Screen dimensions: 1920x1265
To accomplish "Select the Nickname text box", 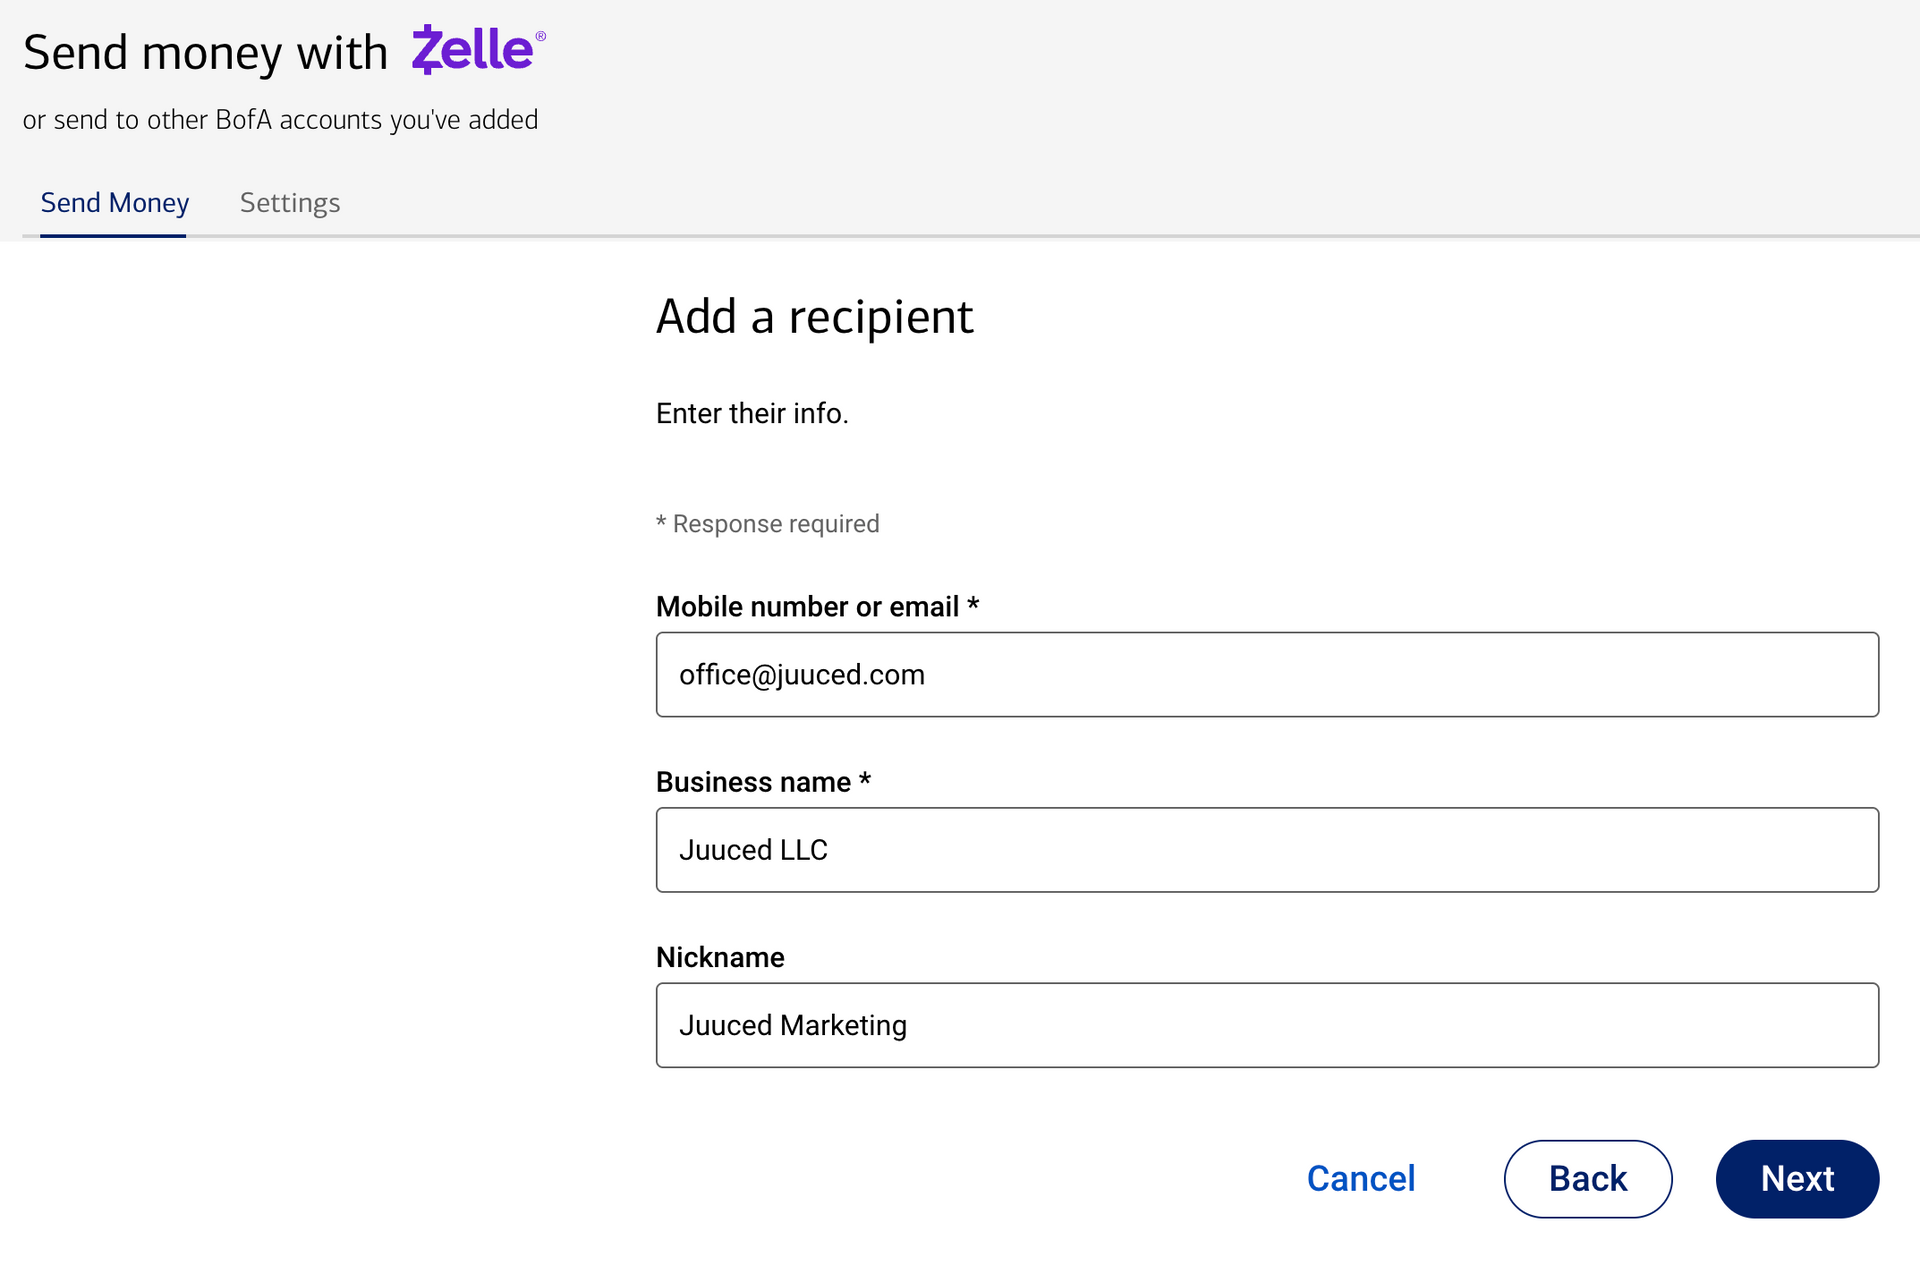I will click(1266, 1025).
